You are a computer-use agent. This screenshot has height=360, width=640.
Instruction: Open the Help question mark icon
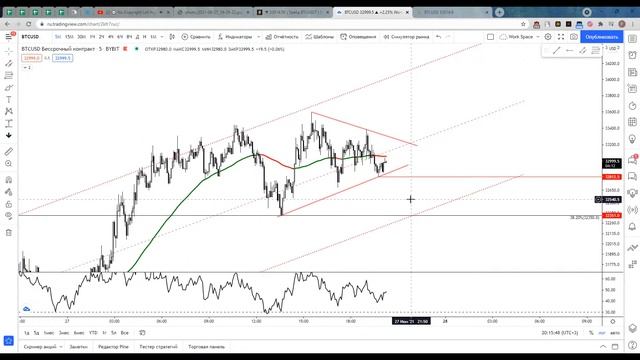point(632,346)
